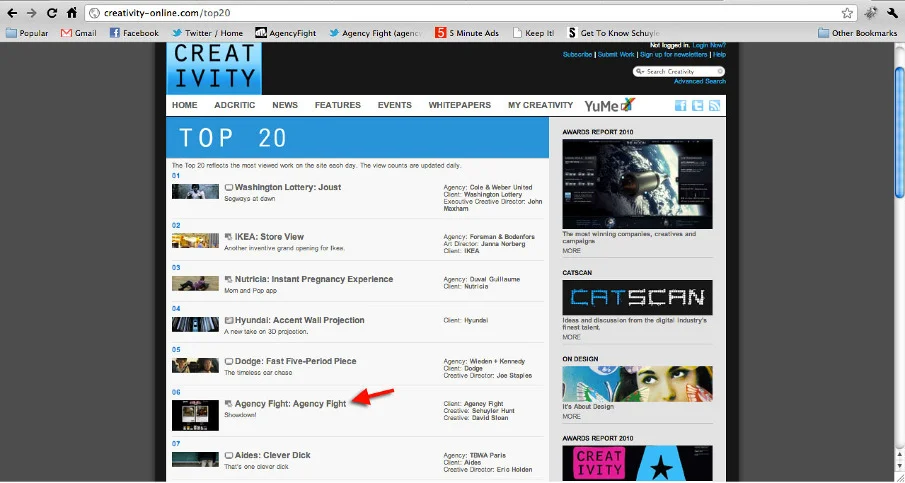This screenshot has width=905, height=483.
Task: Open the Facebook bookmark
Action: [x=134, y=33]
